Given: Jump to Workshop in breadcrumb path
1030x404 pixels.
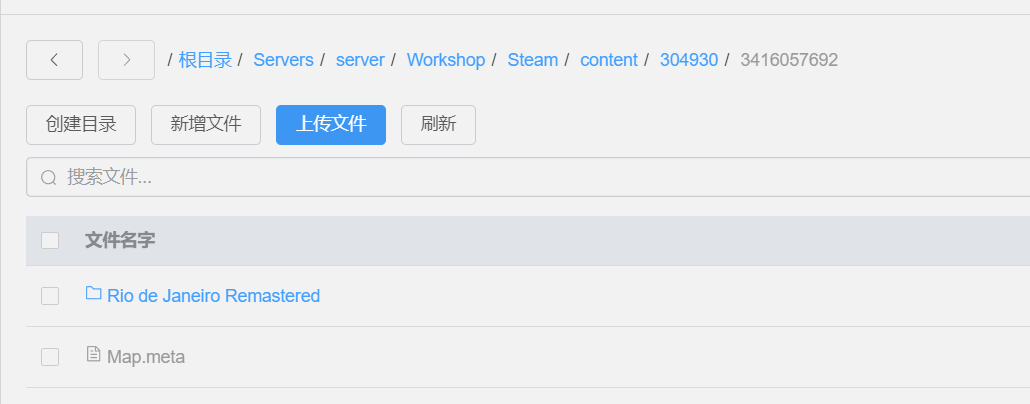Looking at the screenshot, I should (x=445, y=60).
